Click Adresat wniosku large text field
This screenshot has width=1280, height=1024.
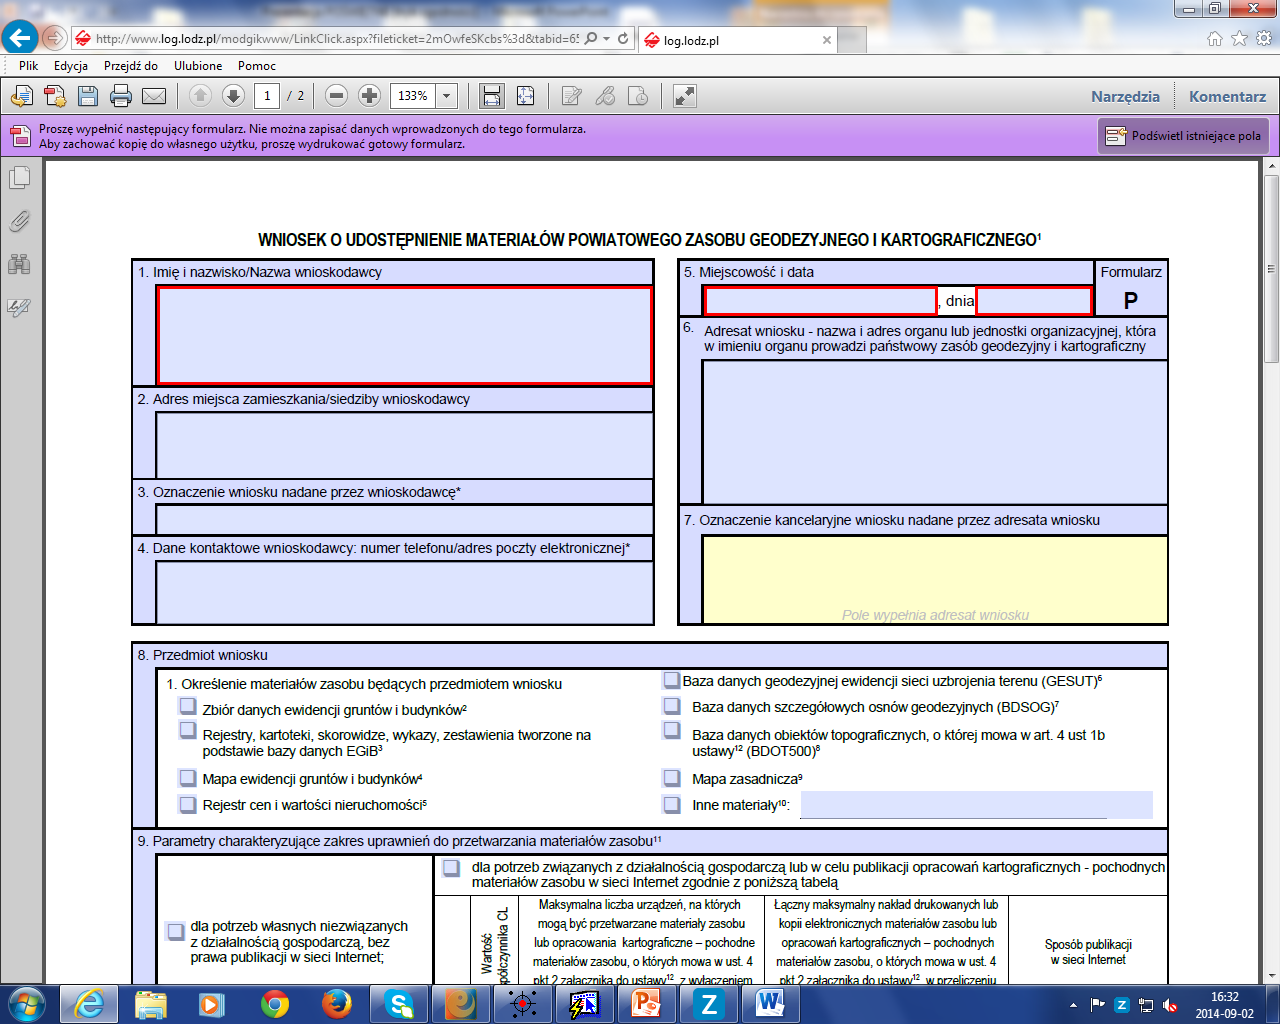pyautogui.click(x=935, y=431)
